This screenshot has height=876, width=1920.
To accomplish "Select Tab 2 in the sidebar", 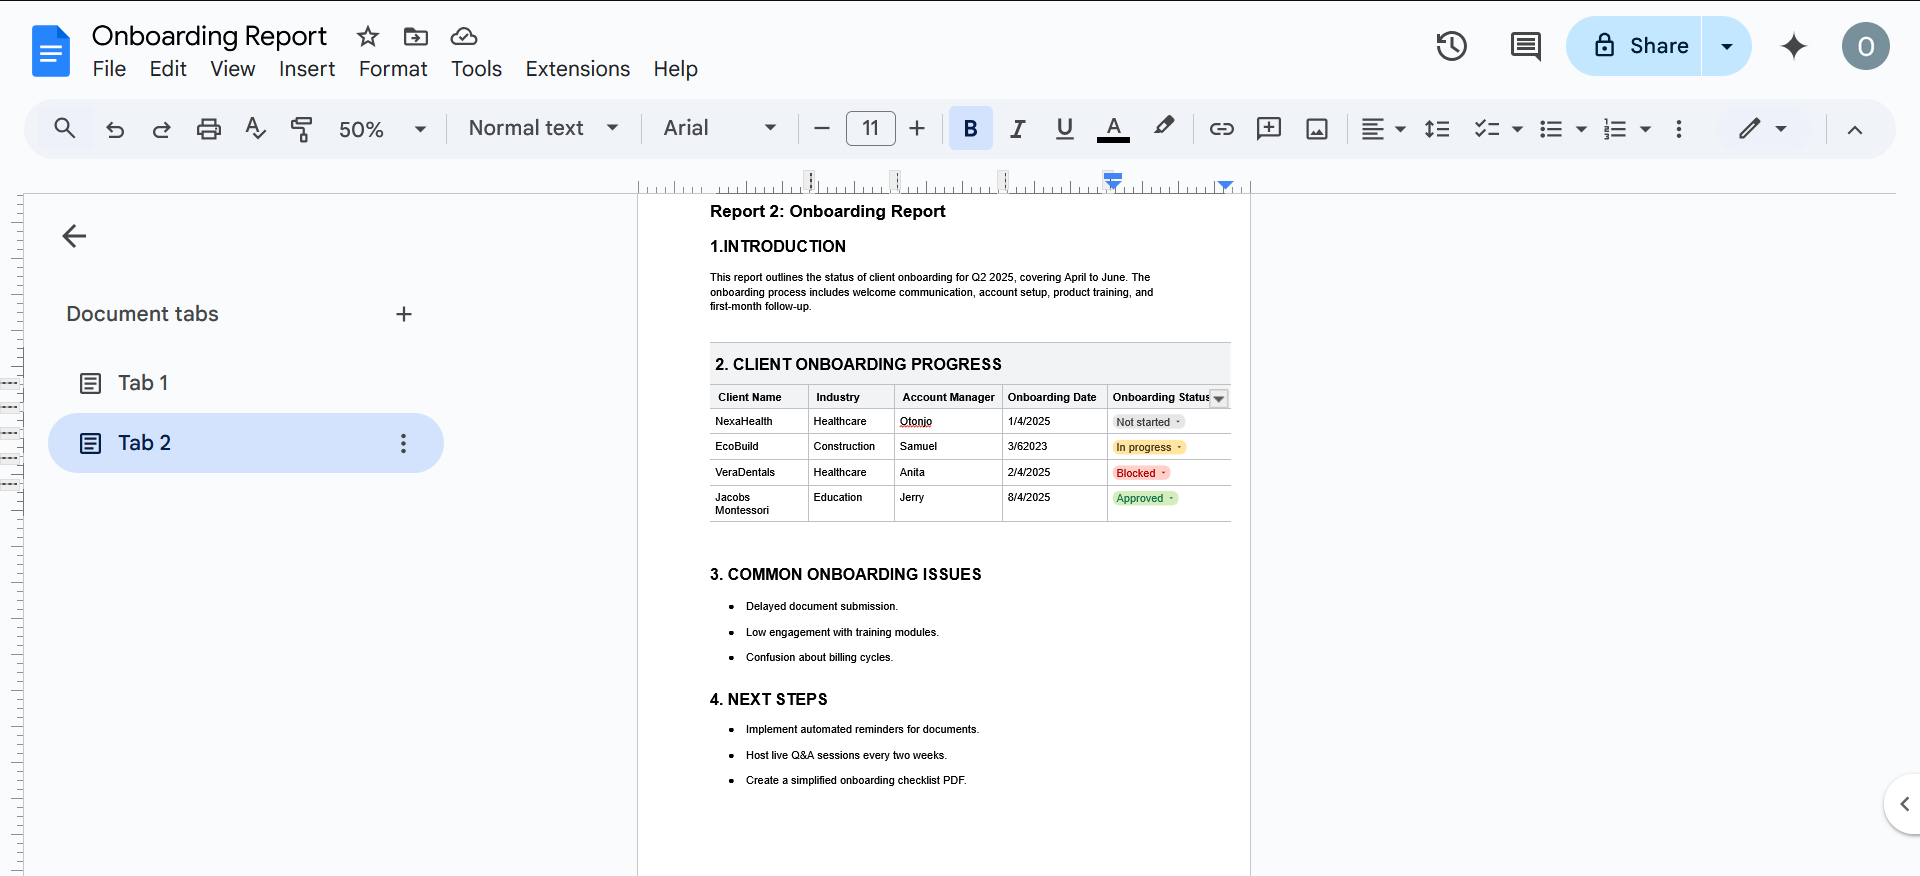I will pos(246,443).
